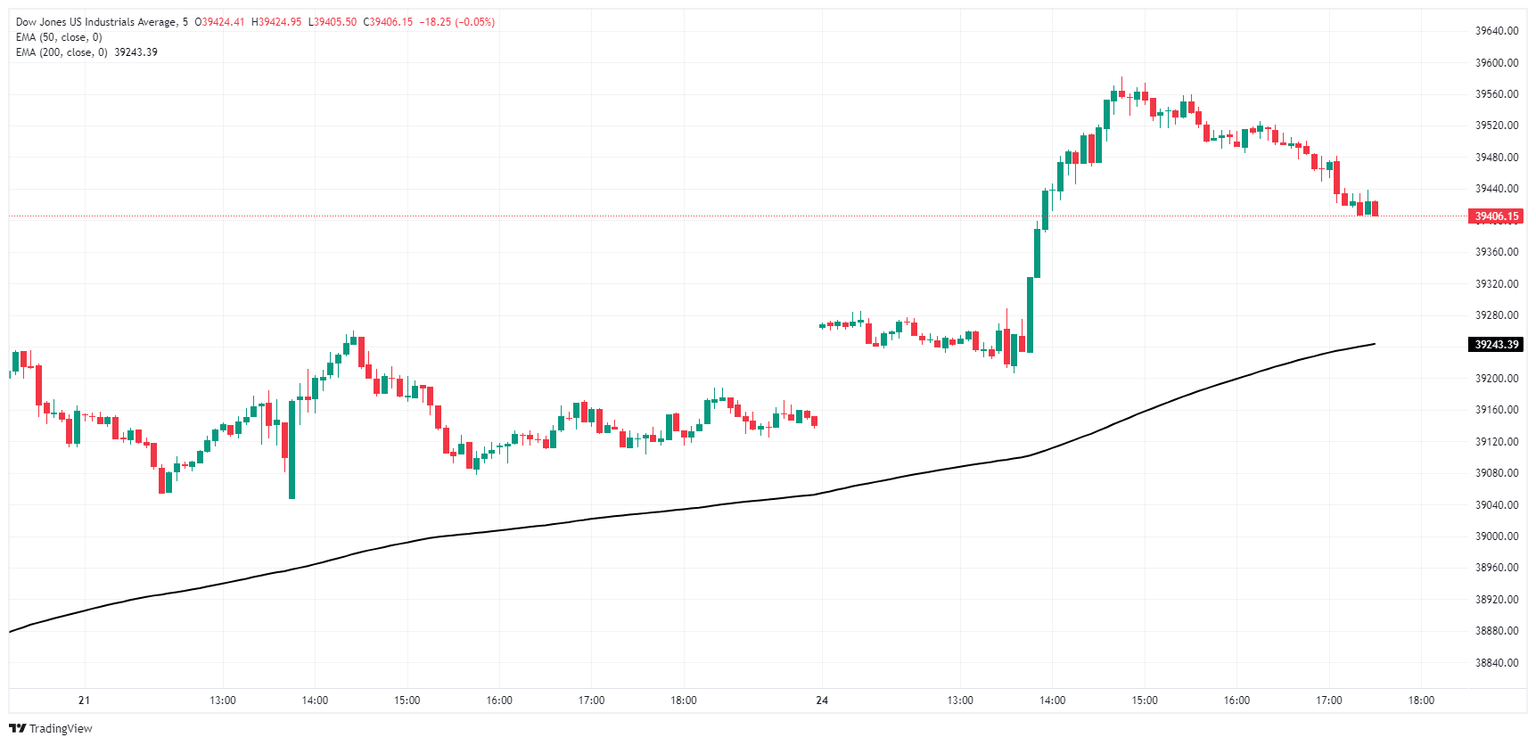The width and height of the screenshot is (1536, 744).
Task: Click the 39200.00 label on price scale
Action: 1497,378
